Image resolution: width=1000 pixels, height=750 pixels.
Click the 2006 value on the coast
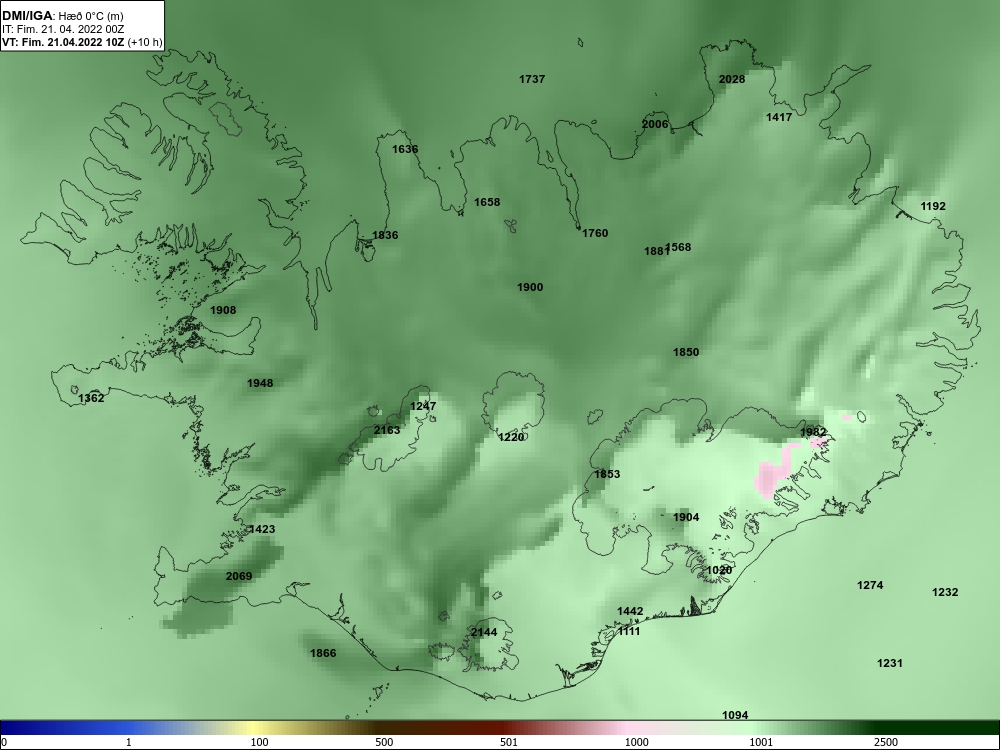655,124
